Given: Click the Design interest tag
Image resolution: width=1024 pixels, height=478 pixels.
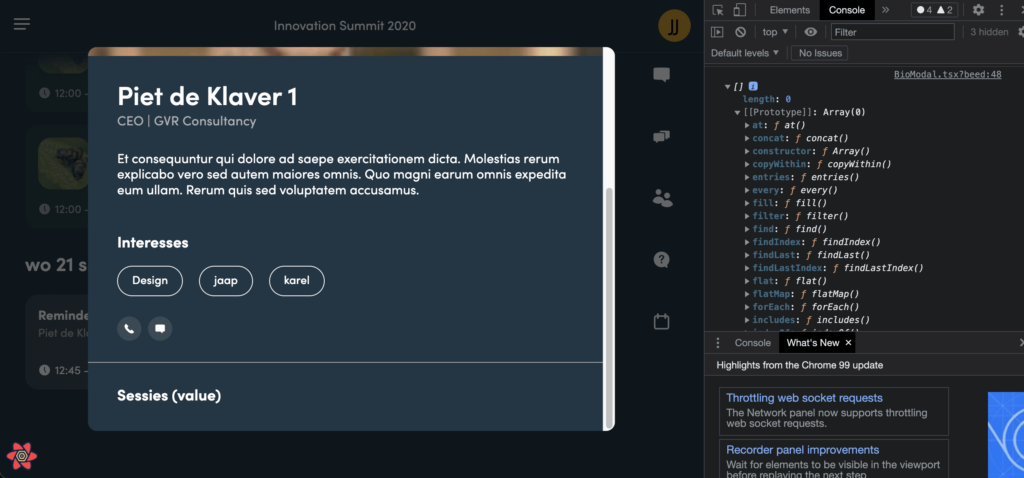Looking at the screenshot, I should (x=150, y=281).
